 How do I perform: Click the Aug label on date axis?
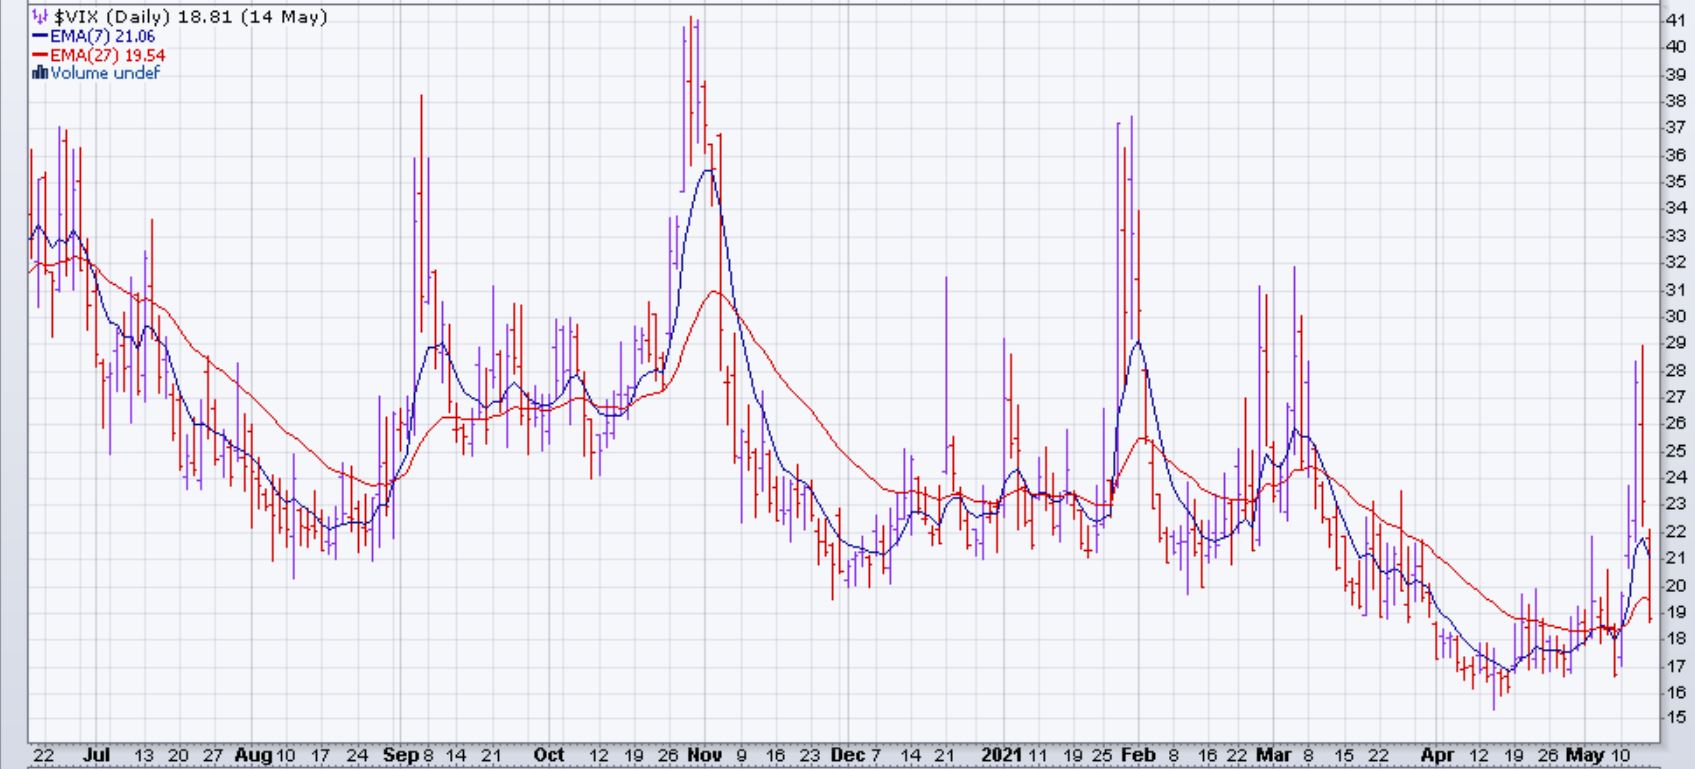click(253, 755)
